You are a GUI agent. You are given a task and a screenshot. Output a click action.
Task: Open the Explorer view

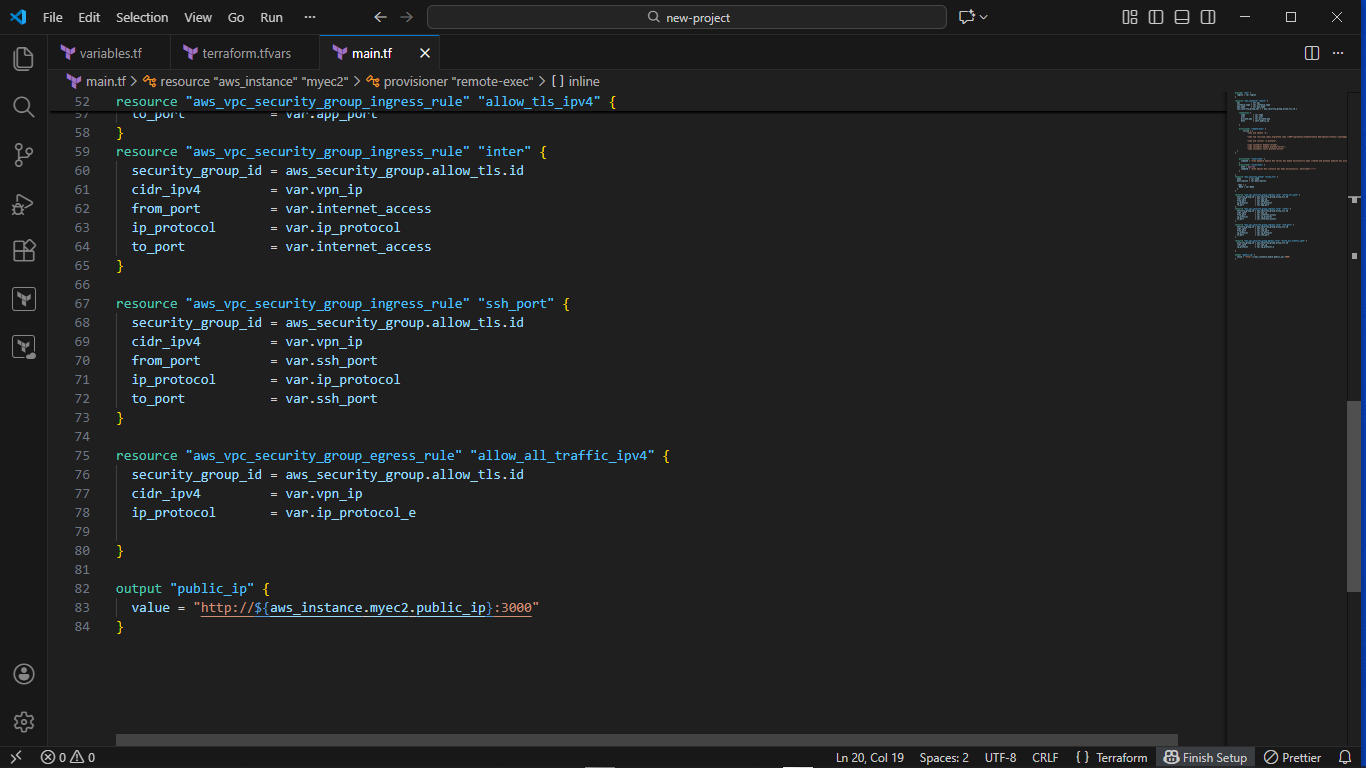coord(23,58)
